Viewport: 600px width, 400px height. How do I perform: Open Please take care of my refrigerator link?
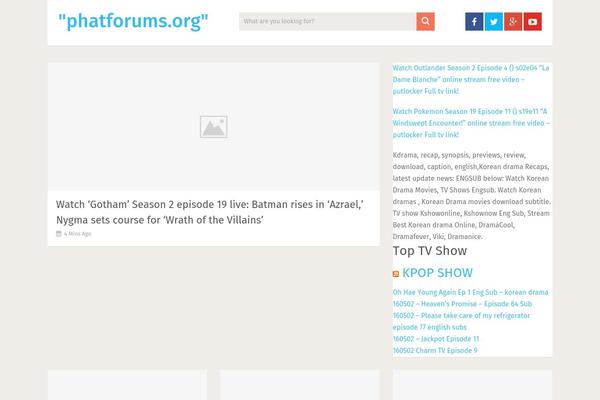(461, 321)
